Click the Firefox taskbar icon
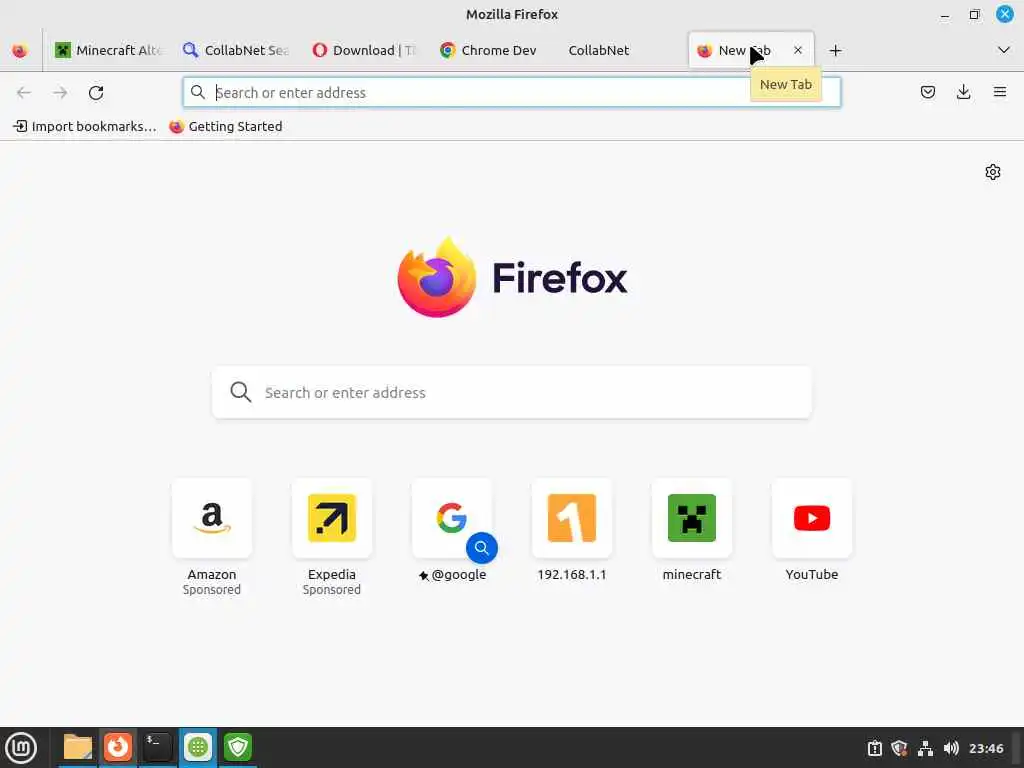 (x=118, y=748)
